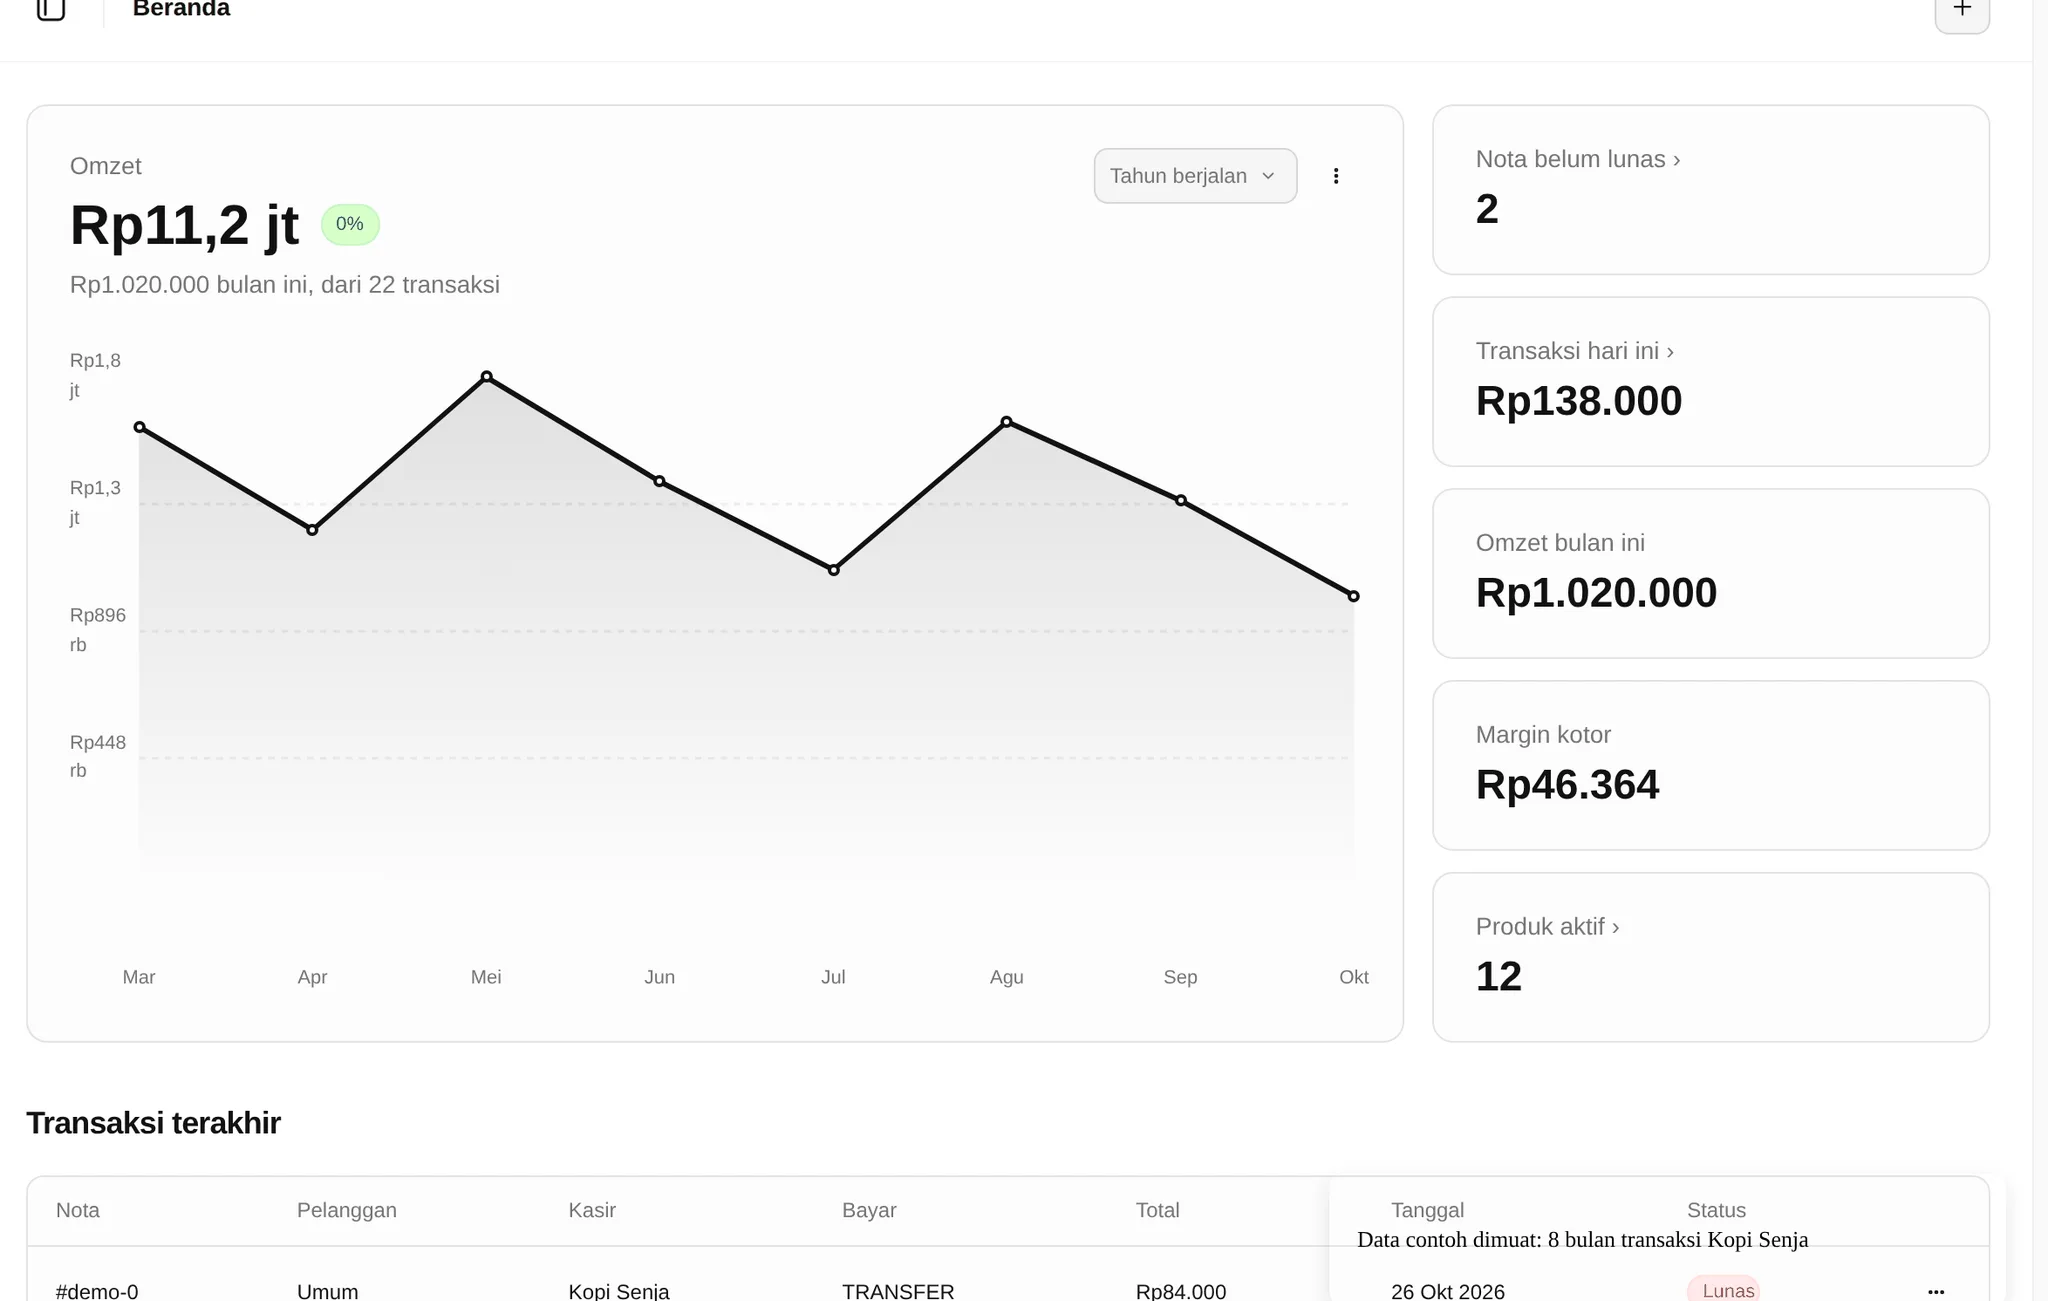The width and height of the screenshot is (2048, 1301).
Task: Click the Status column header
Action: 1716,1210
